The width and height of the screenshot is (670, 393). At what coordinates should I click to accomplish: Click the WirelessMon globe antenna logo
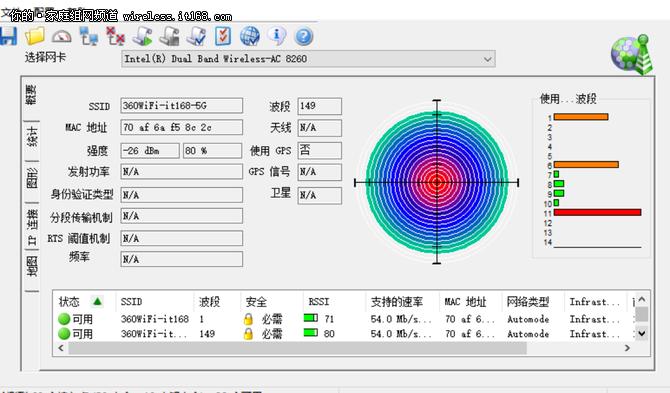(x=632, y=54)
